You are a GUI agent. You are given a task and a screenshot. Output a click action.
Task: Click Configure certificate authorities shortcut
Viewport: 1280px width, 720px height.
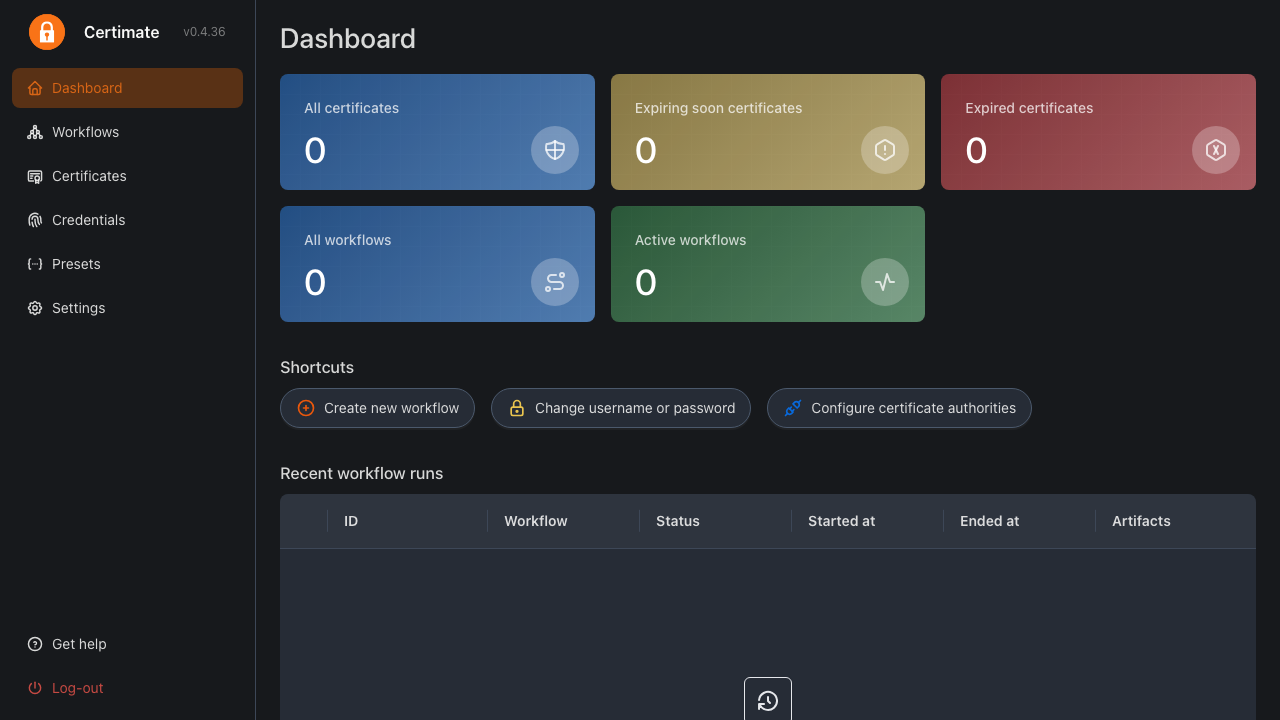click(899, 408)
